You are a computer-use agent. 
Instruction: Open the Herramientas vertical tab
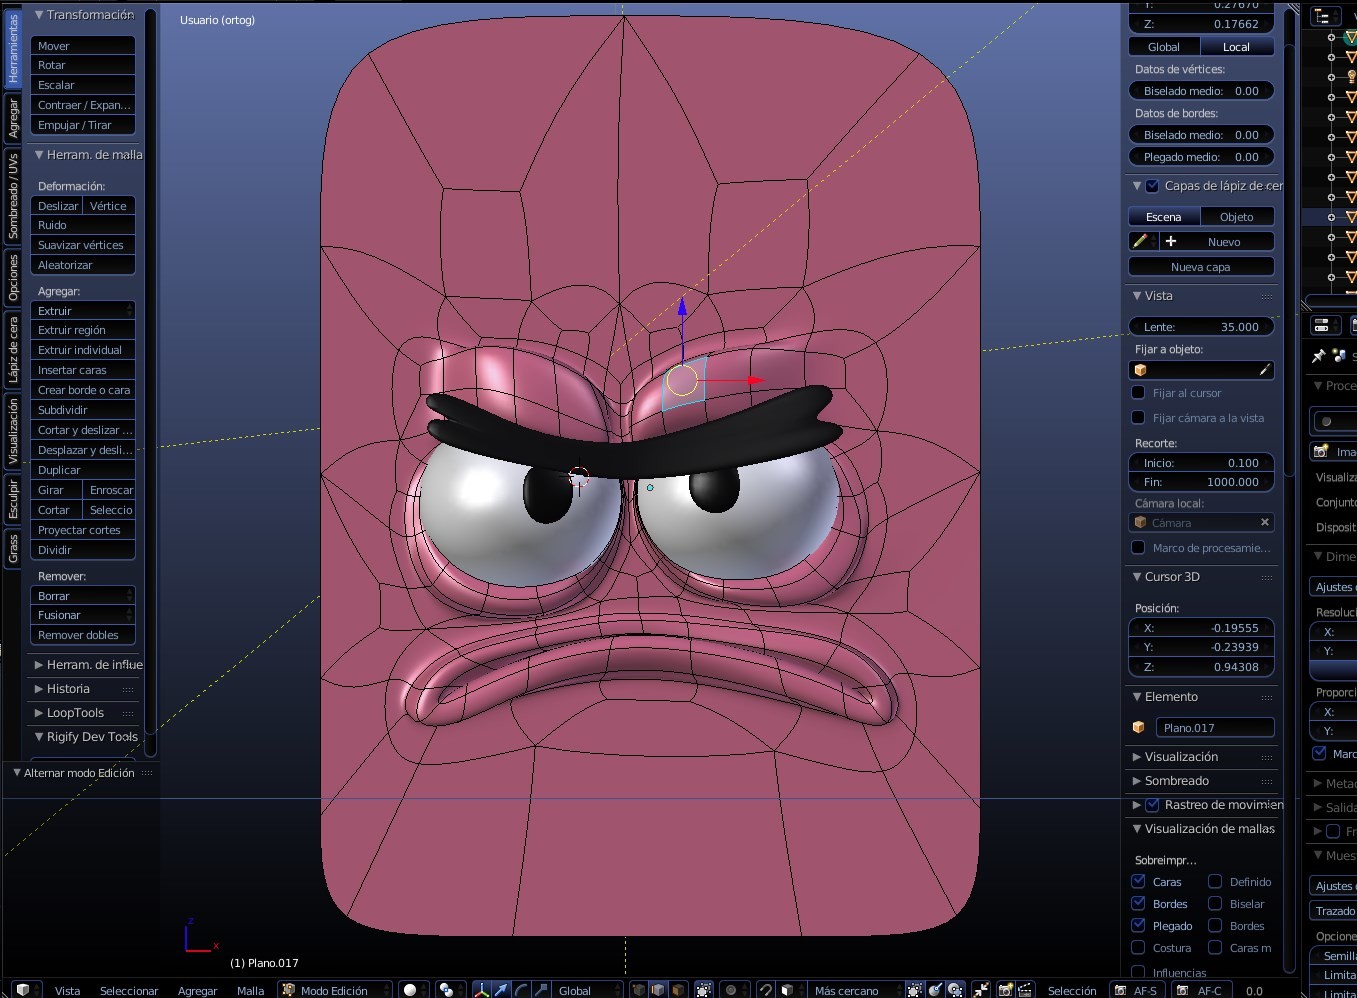point(13,48)
